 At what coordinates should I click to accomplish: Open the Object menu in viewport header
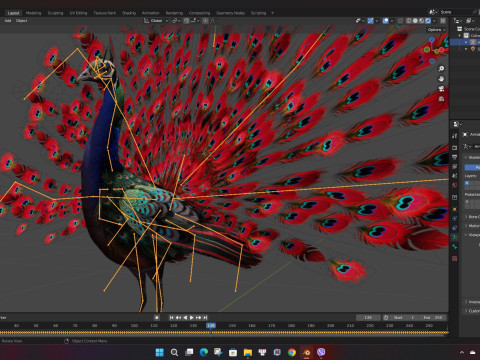point(21,21)
